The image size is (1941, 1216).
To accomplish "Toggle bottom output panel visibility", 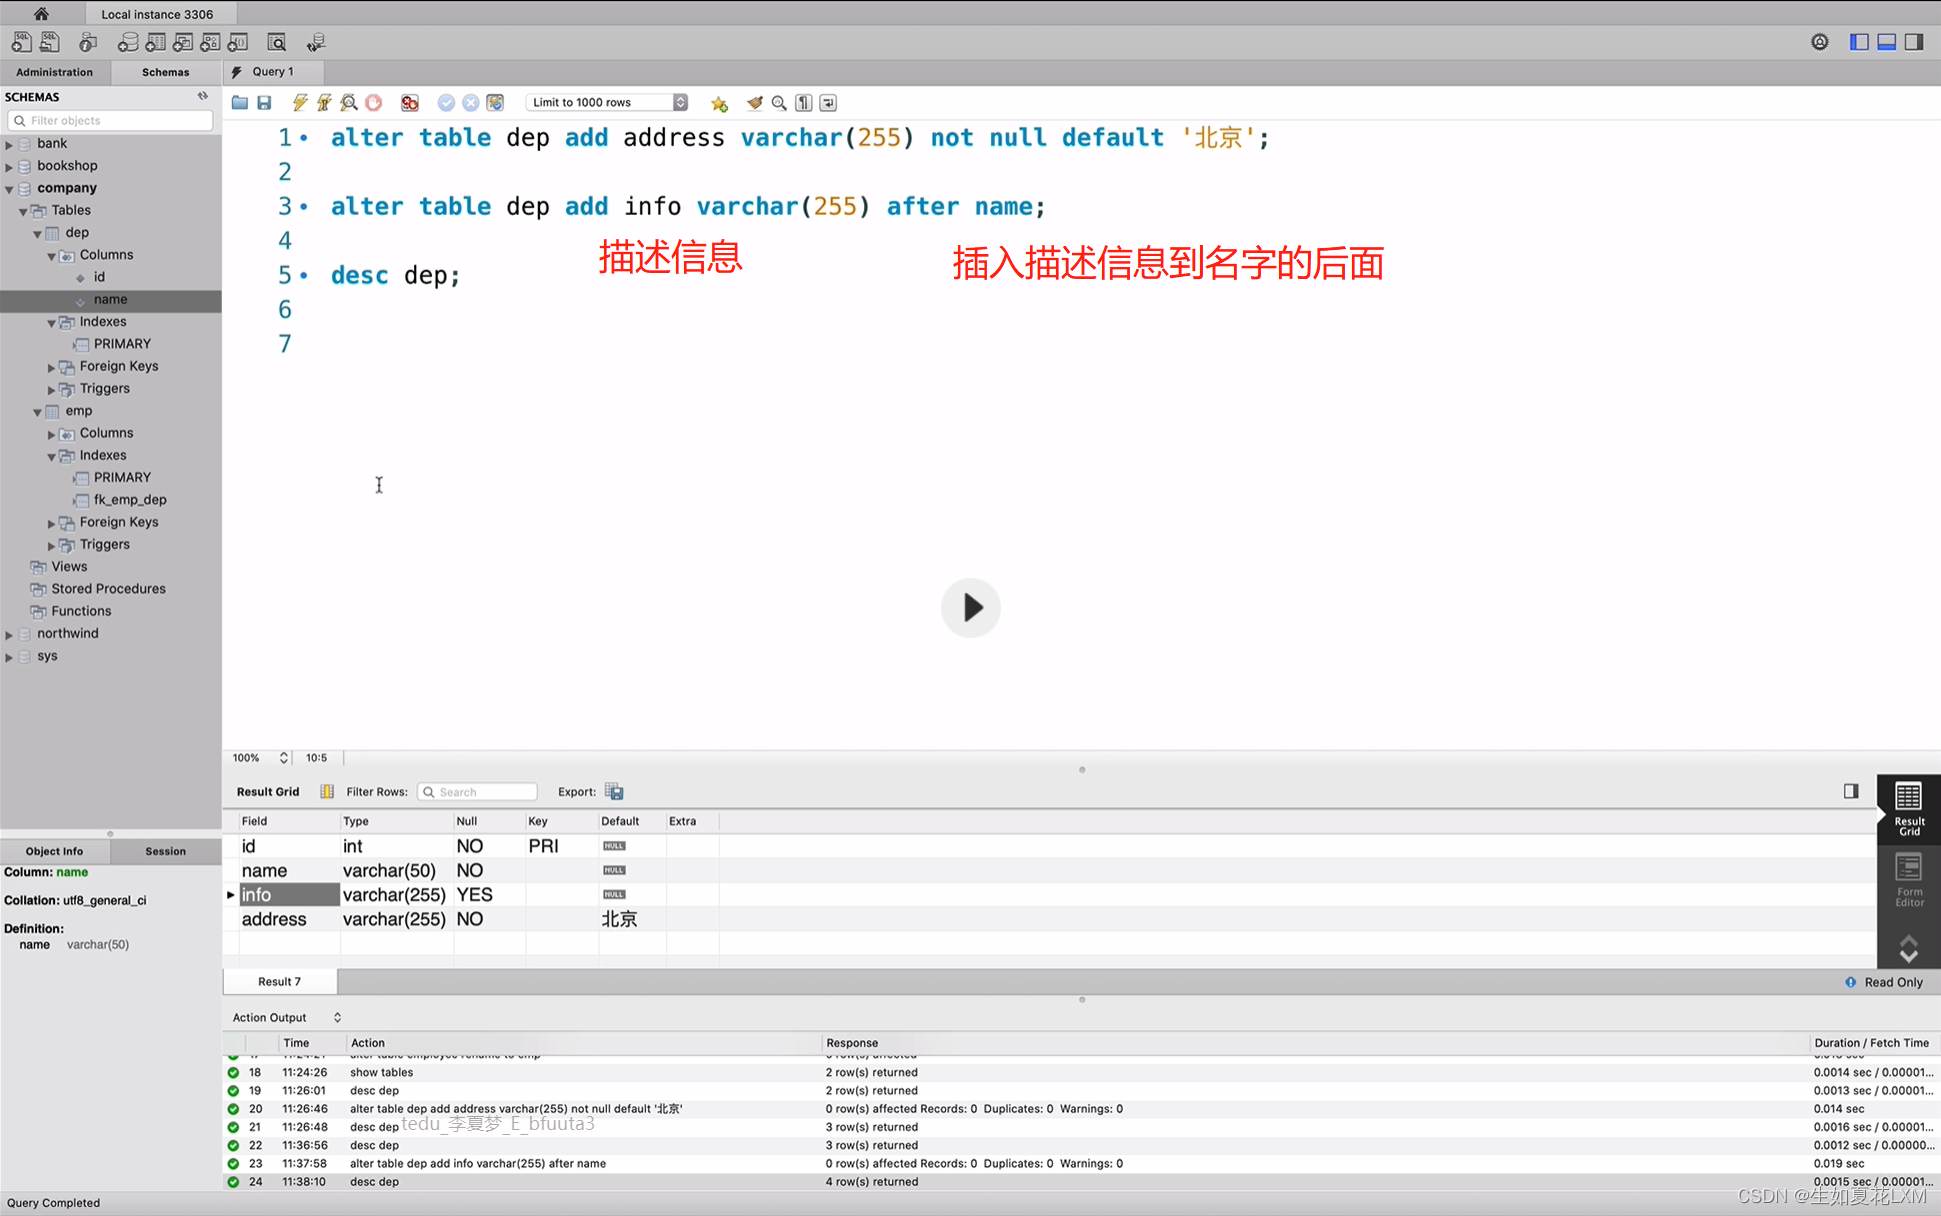I will pos(1887,42).
